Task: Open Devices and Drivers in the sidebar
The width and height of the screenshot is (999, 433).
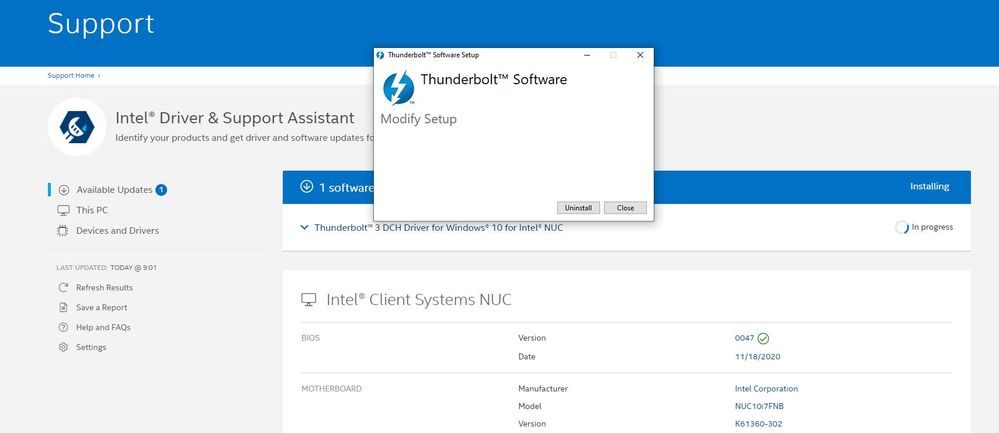Action: click(117, 231)
